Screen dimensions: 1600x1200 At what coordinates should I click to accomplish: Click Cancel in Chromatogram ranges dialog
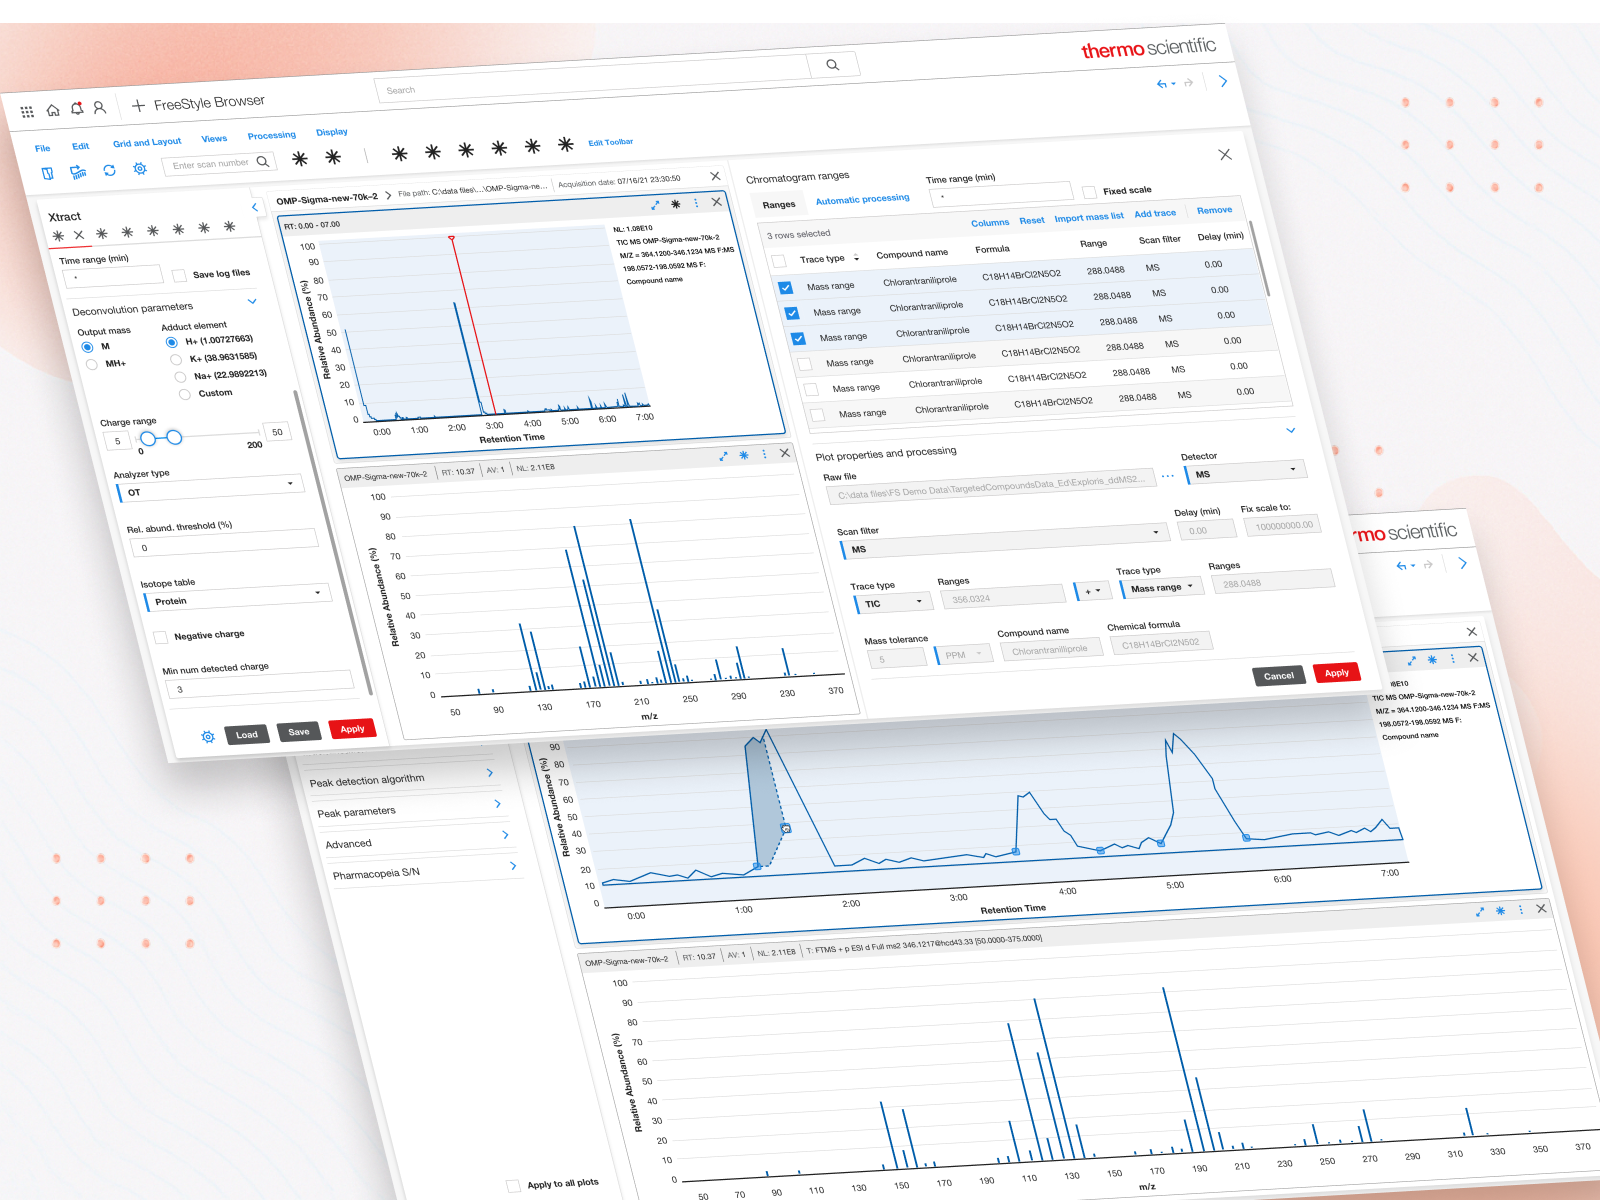point(1279,676)
